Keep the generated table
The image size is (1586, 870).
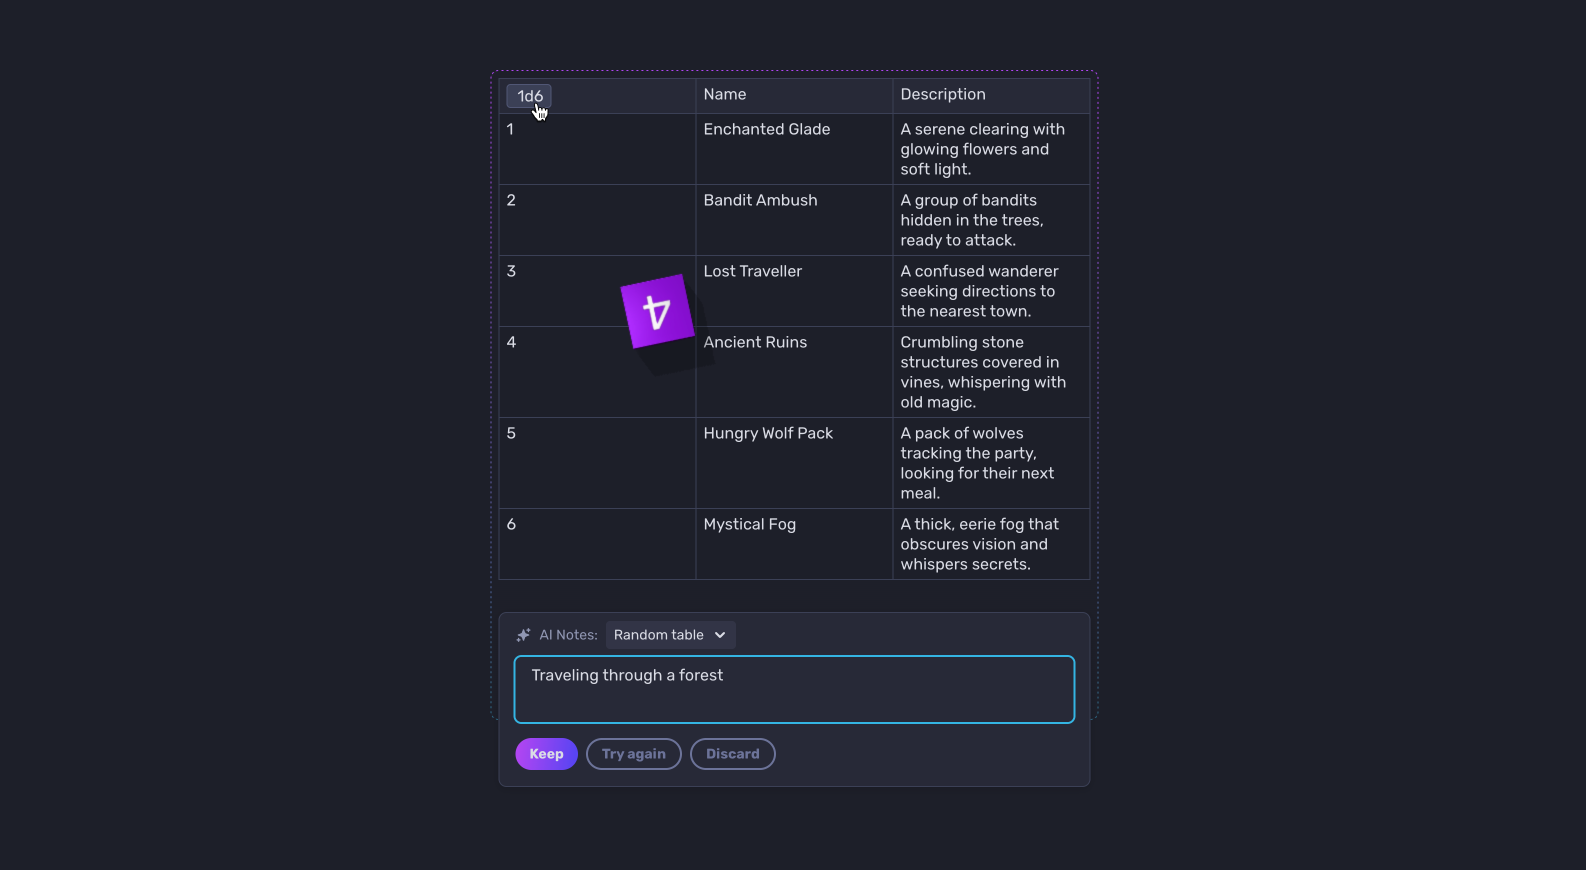point(546,754)
